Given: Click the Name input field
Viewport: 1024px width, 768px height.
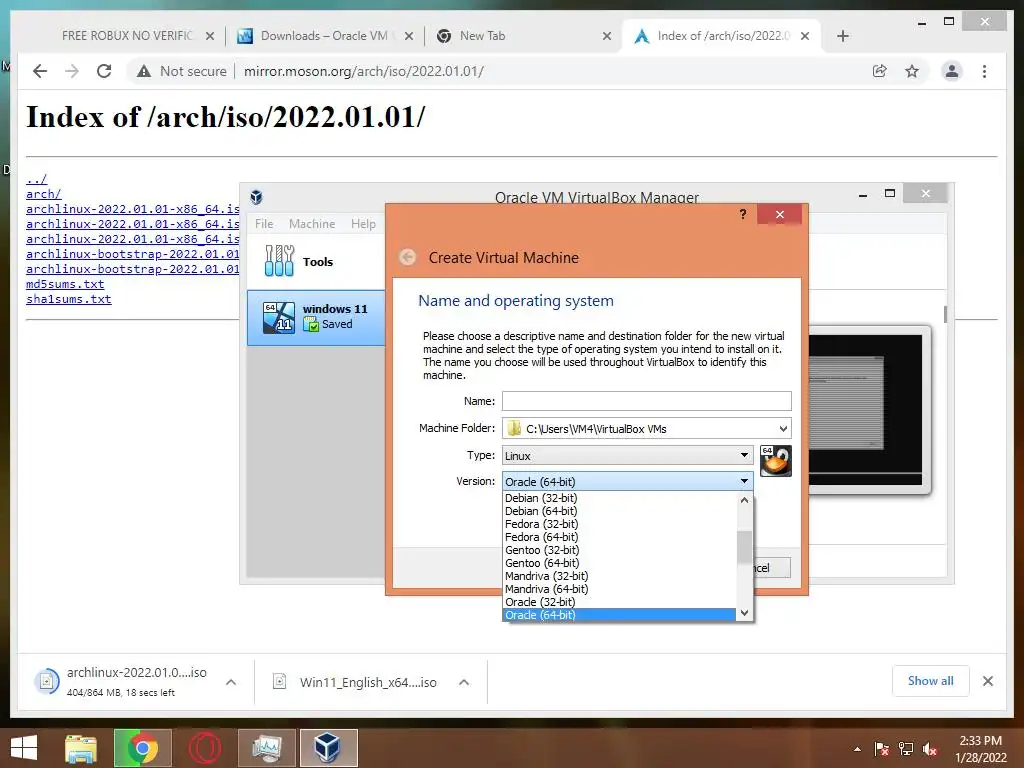Looking at the screenshot, I should pos(647,401).
